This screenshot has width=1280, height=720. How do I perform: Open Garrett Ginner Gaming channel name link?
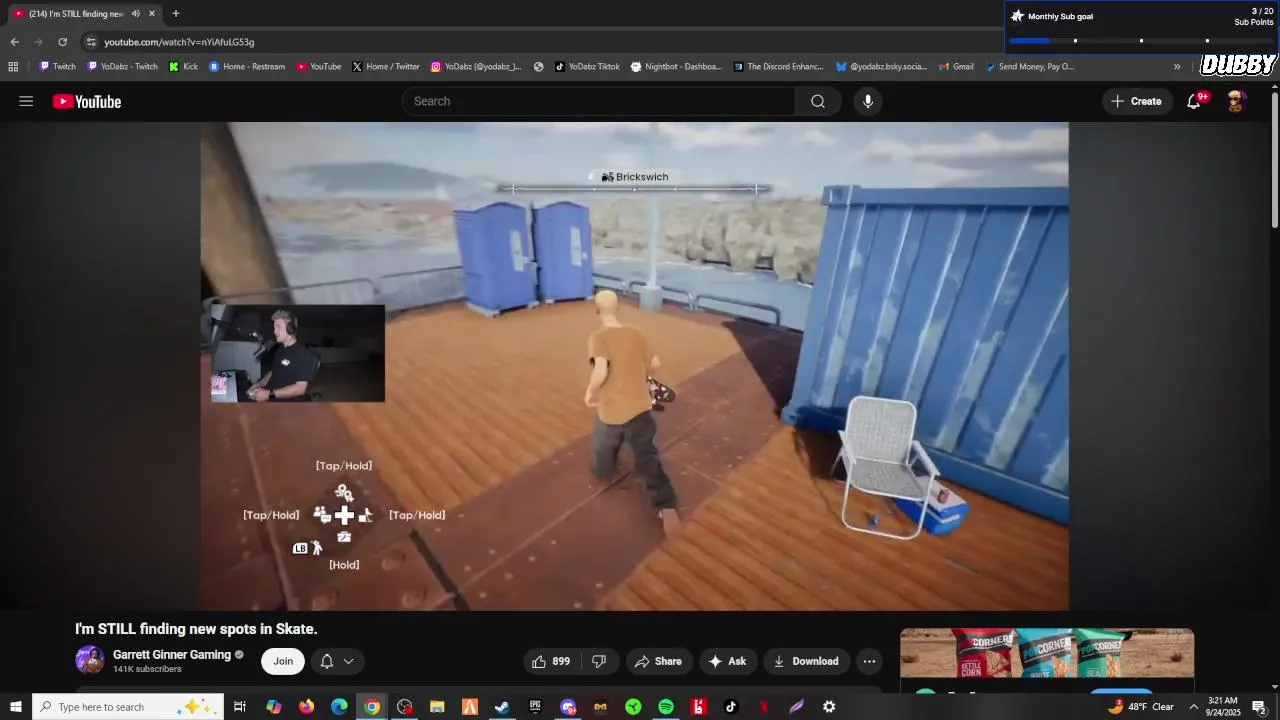pyautogui.click(x=171, y=655)
